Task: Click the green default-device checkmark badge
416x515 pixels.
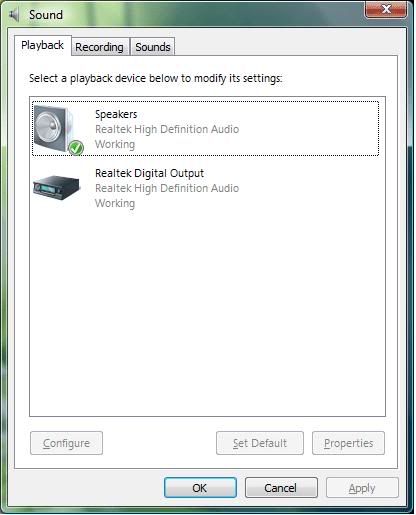Action: click(x=76, y=148)
